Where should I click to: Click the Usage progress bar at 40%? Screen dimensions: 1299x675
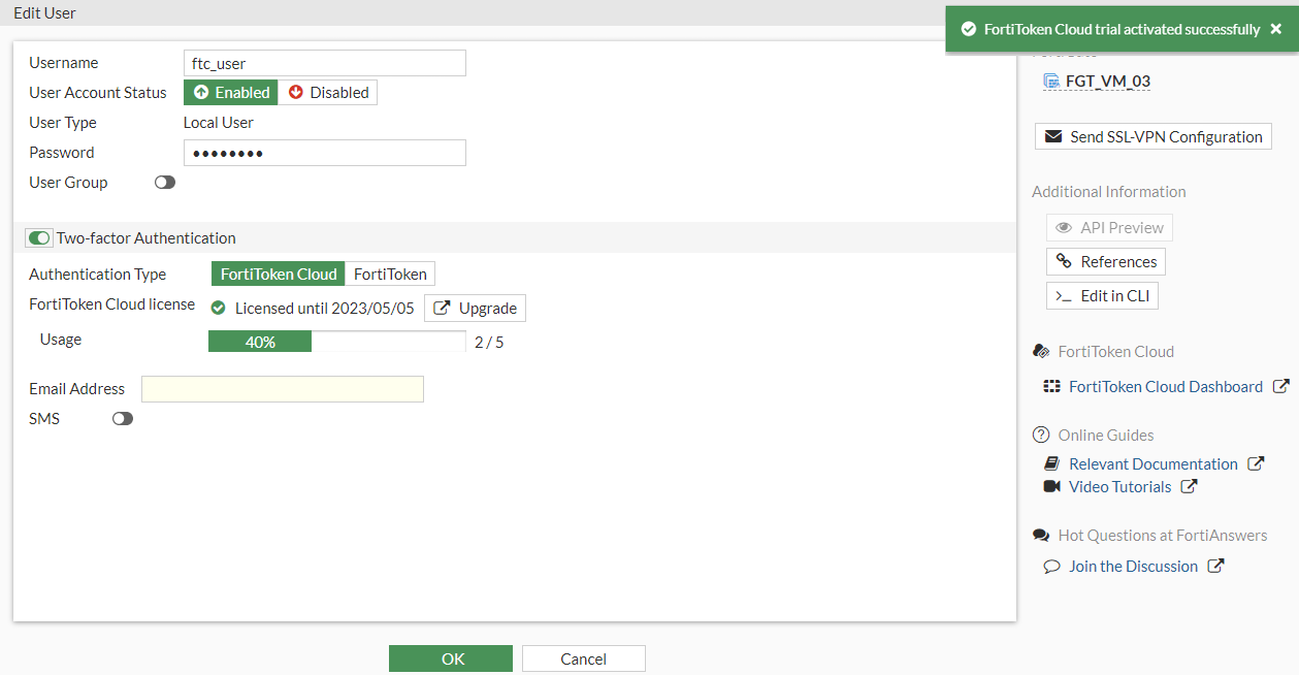[259, 341]
